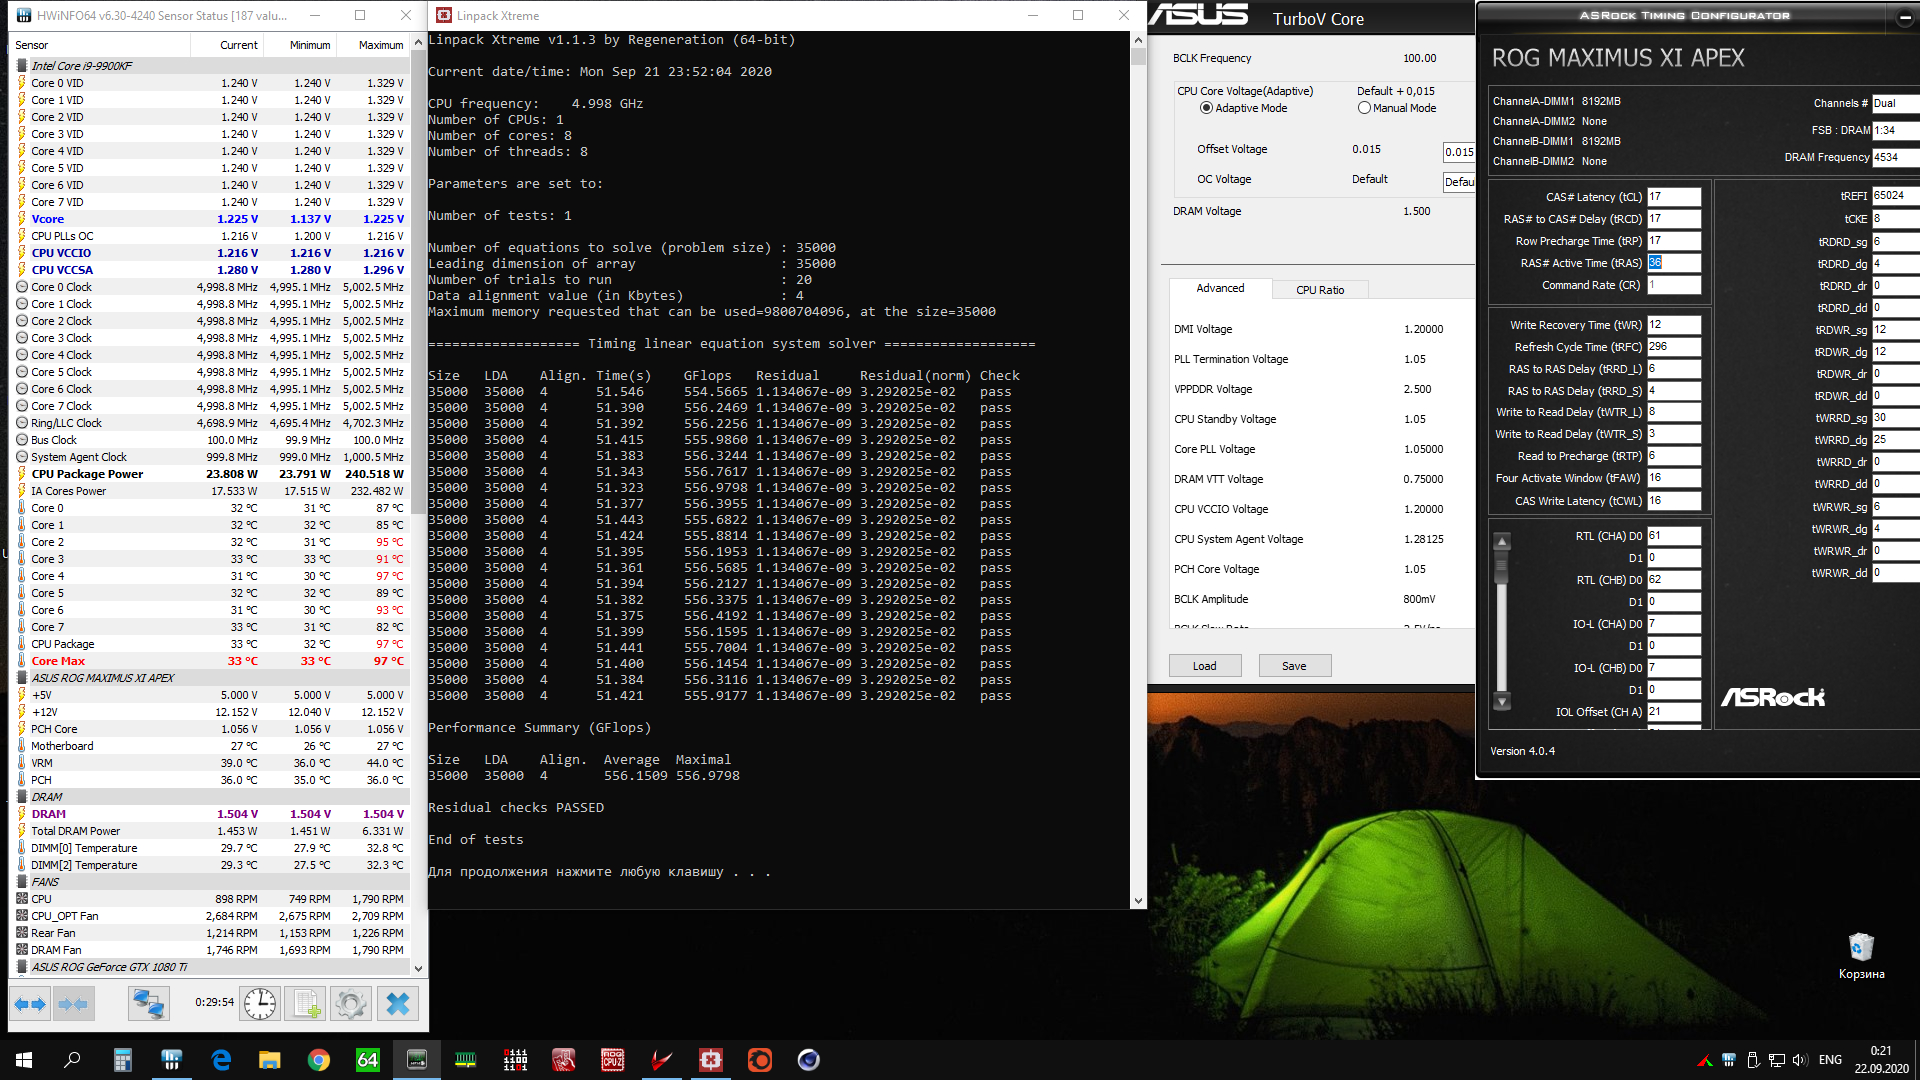
Task: Open the network remote monitoring icon in HWiNFO
Action: (x=149, y=1003)
